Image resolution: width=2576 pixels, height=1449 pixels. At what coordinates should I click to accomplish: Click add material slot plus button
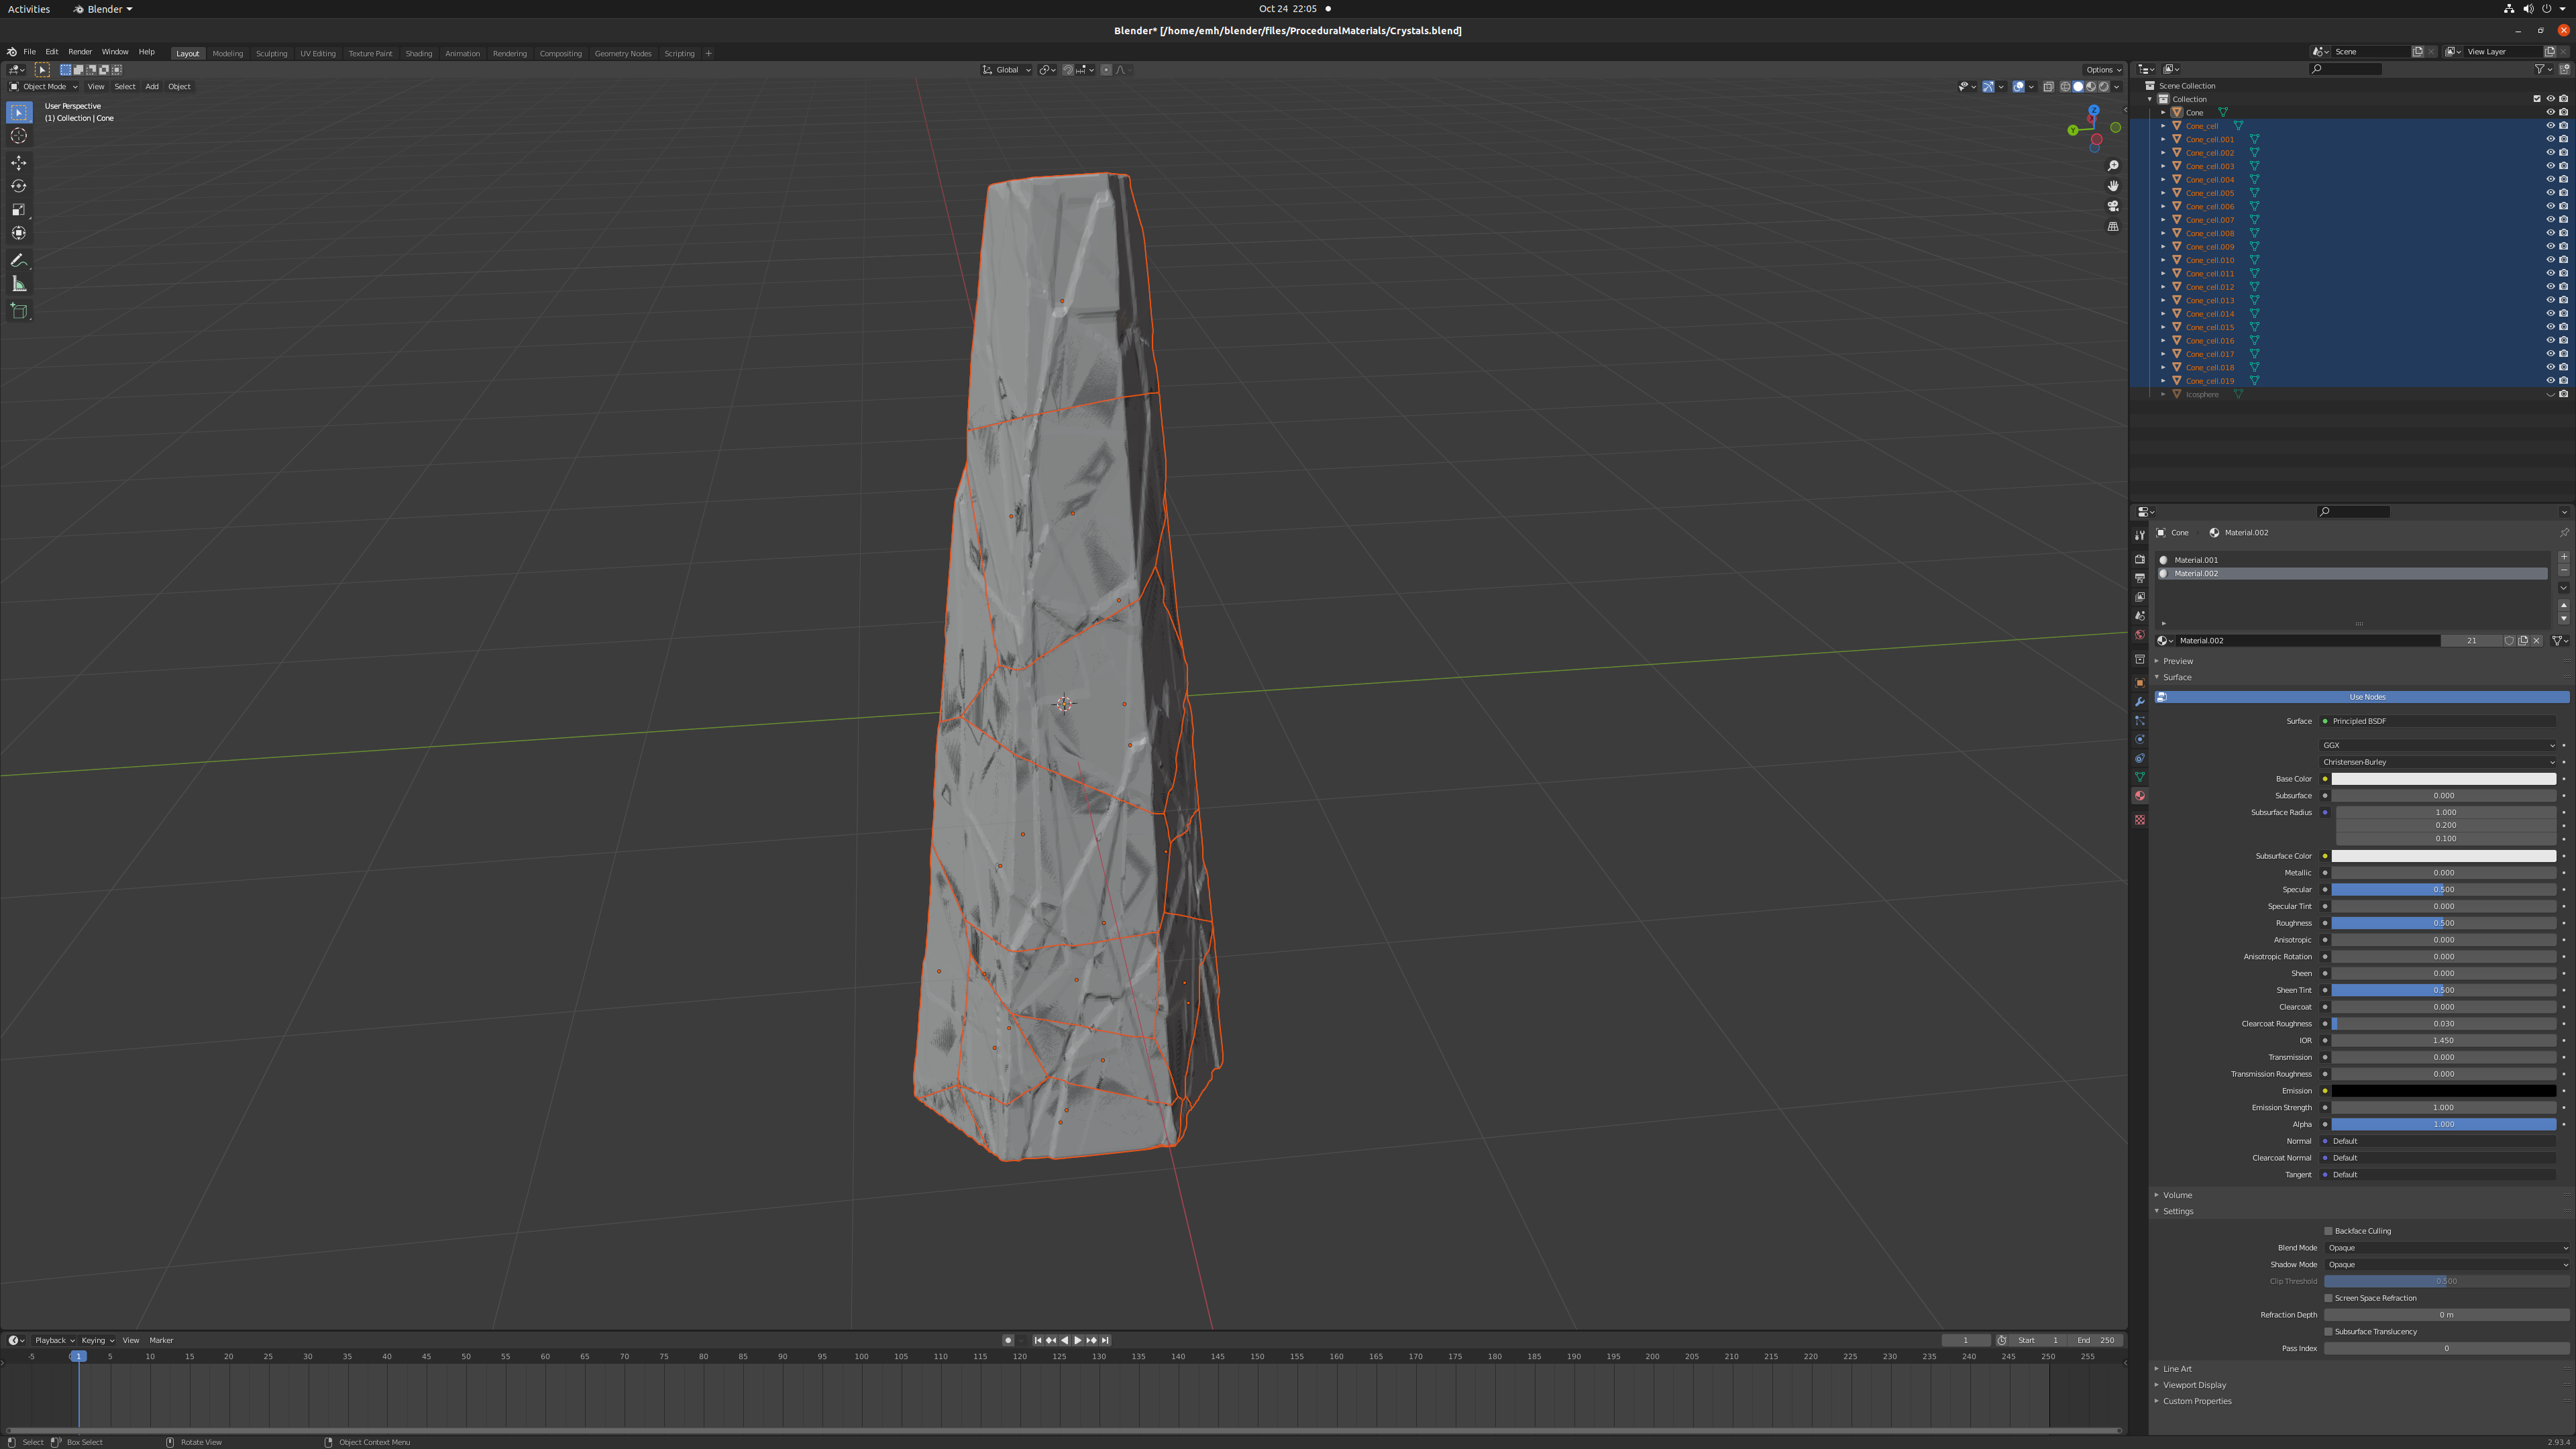pyautogui.click(x=2563, y=557)
